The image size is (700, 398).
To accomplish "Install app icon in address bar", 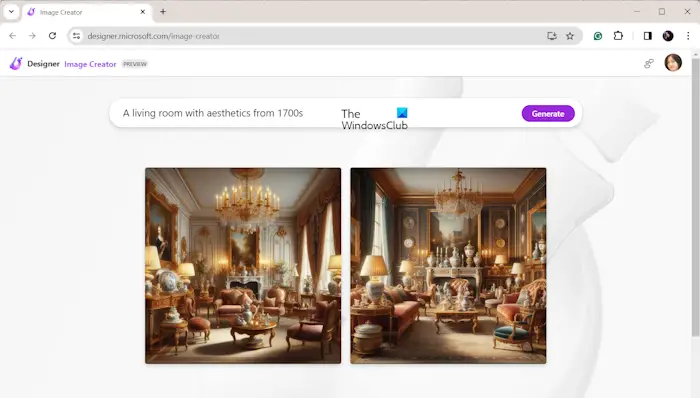I will 552,36.
